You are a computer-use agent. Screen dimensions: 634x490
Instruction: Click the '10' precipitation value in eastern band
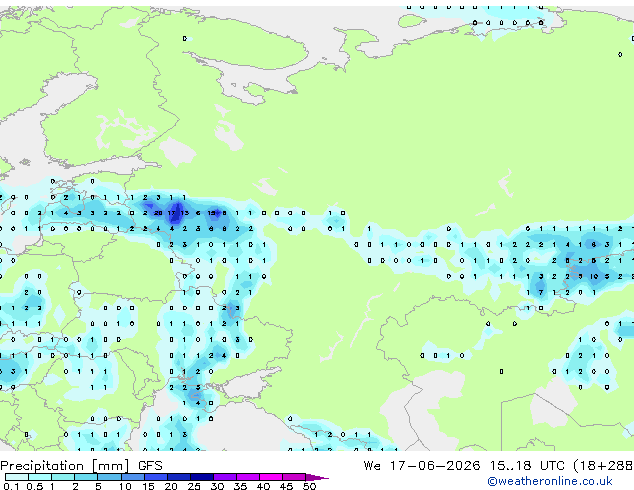tap(594, 277)
